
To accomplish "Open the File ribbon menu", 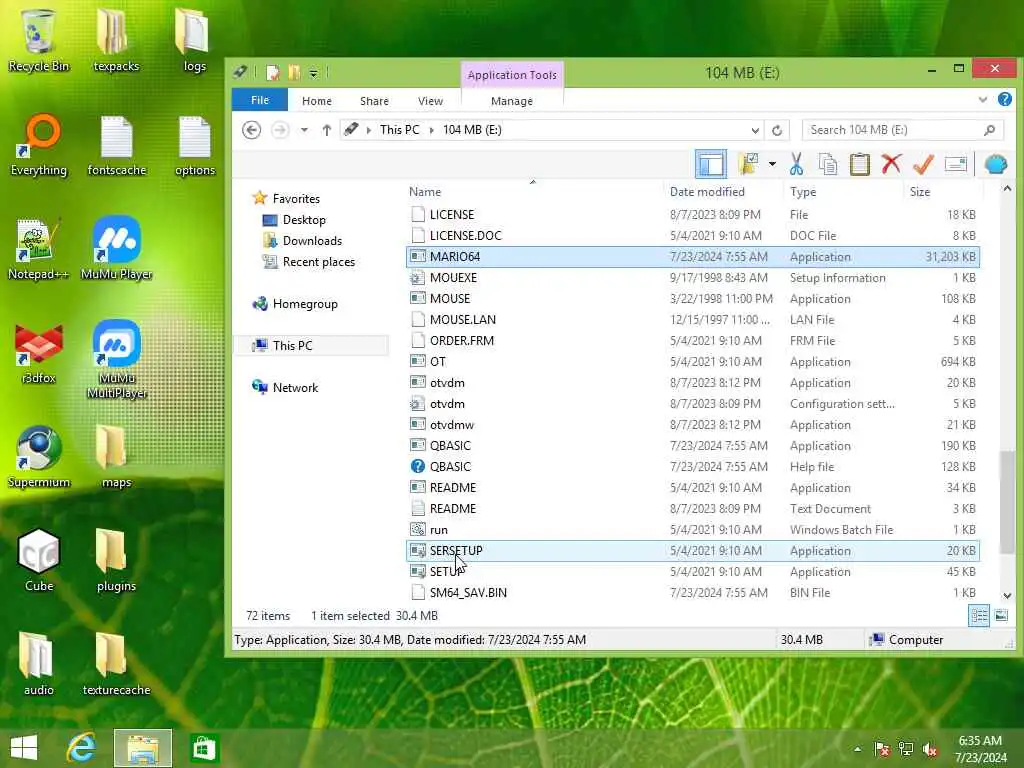I will click(260, 100).
